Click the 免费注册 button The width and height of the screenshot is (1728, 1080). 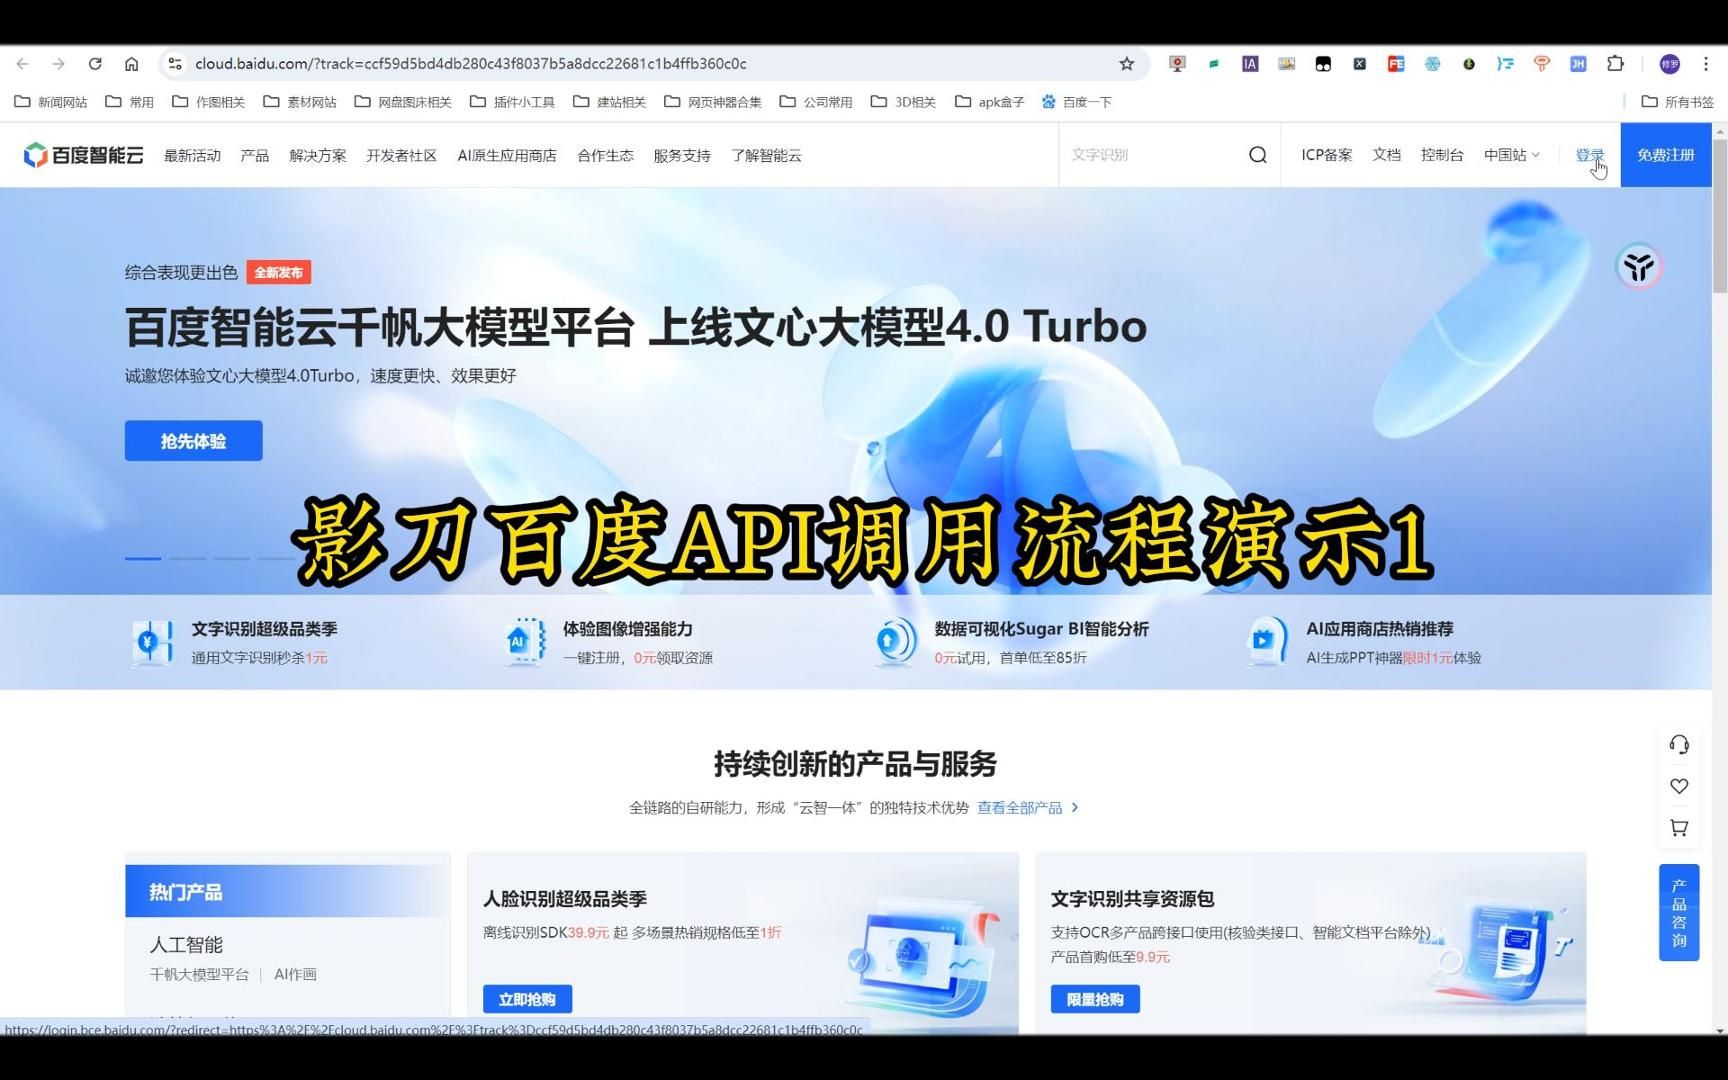tap(1666, 155)
